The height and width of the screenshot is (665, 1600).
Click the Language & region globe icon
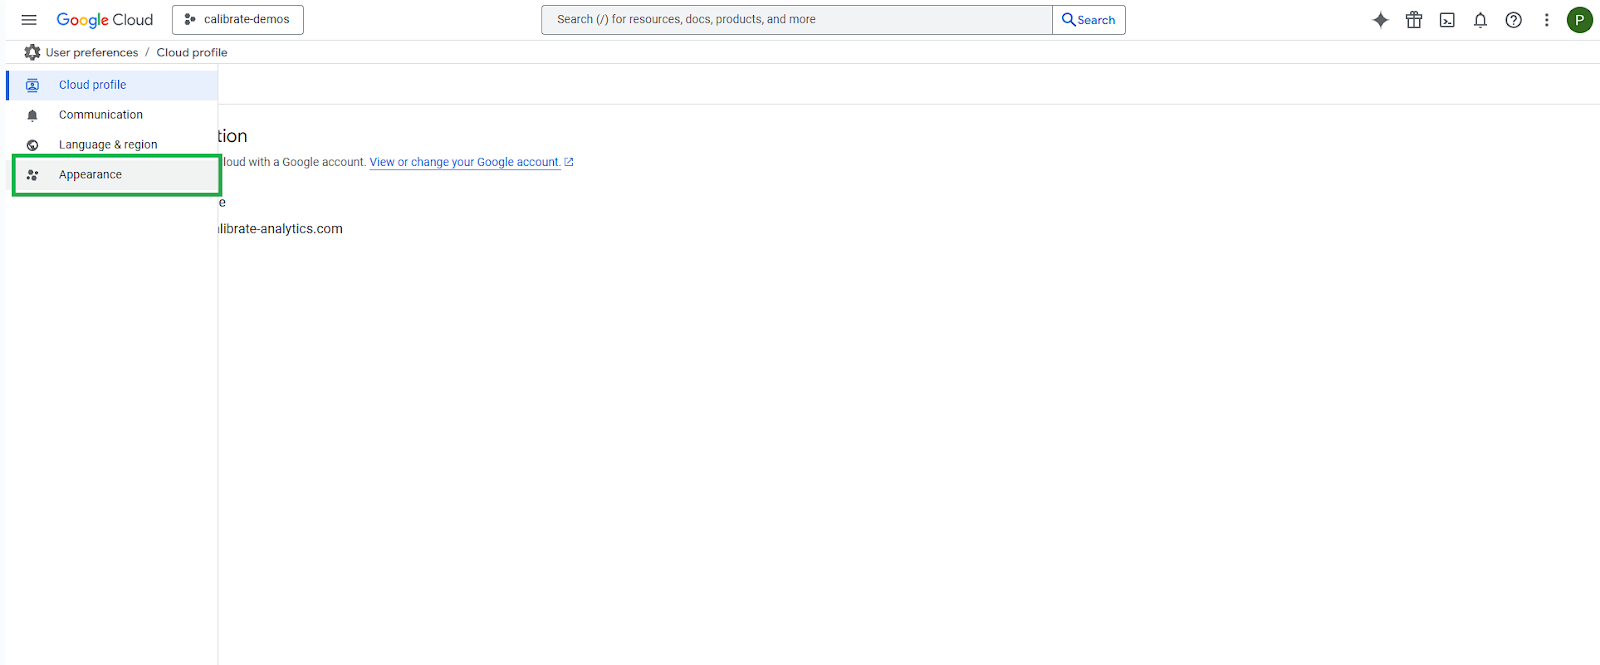(32, 145)
